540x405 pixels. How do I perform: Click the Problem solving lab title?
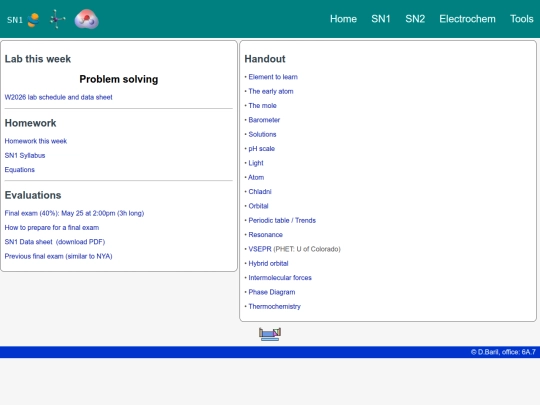(x=119, y=79)
